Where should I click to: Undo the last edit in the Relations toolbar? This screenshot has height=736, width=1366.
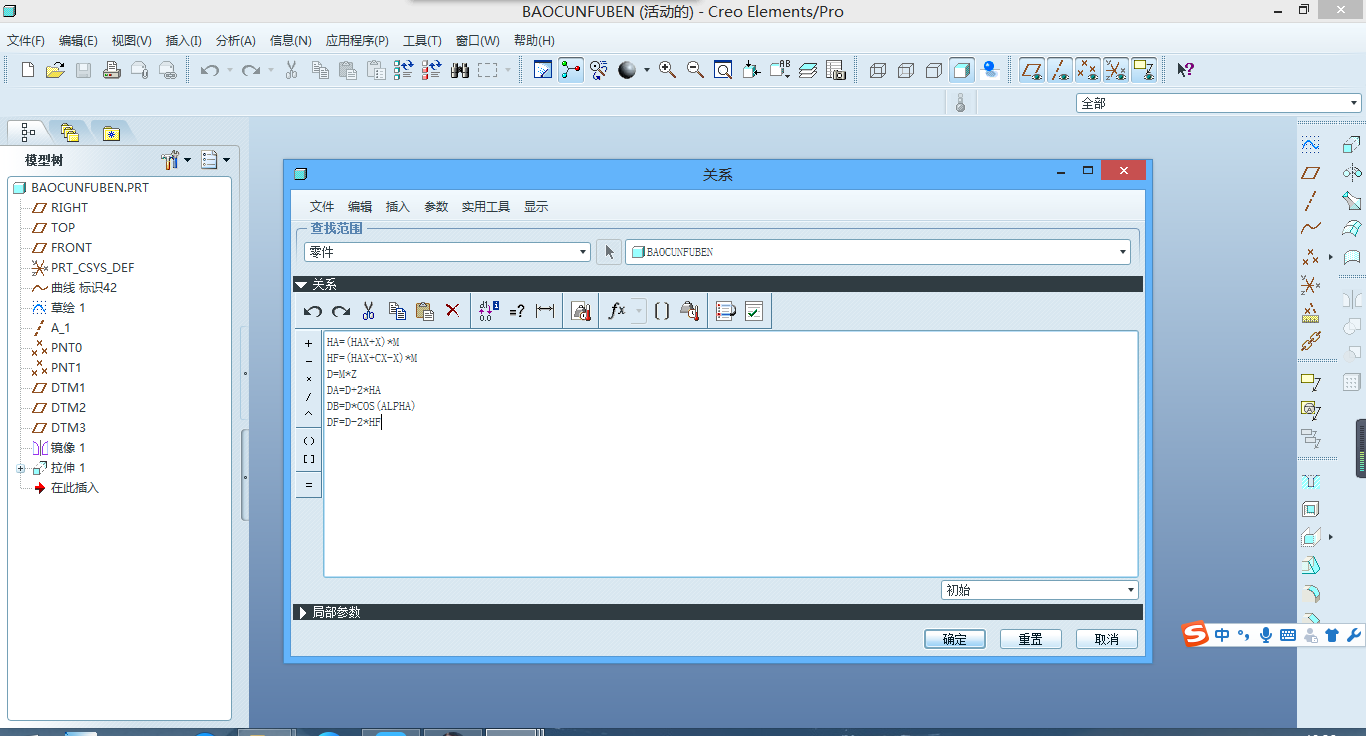[313, 311]
